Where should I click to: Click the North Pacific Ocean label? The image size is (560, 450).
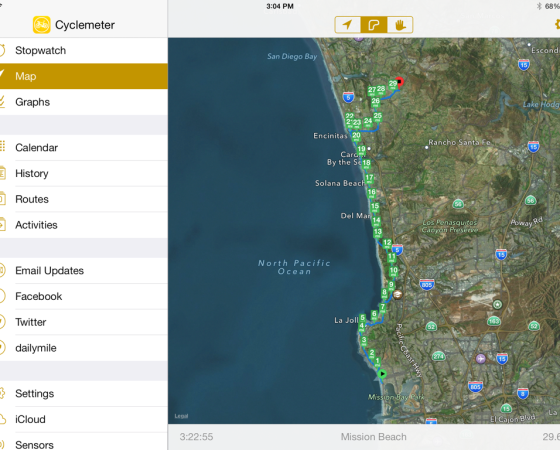point(294,267)
